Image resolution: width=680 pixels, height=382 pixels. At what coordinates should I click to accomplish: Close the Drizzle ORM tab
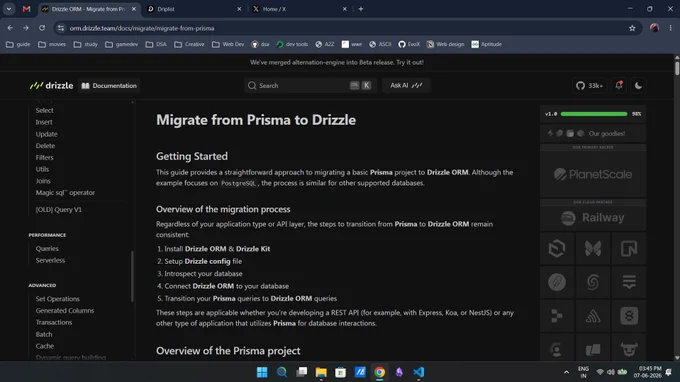[134, 9]
